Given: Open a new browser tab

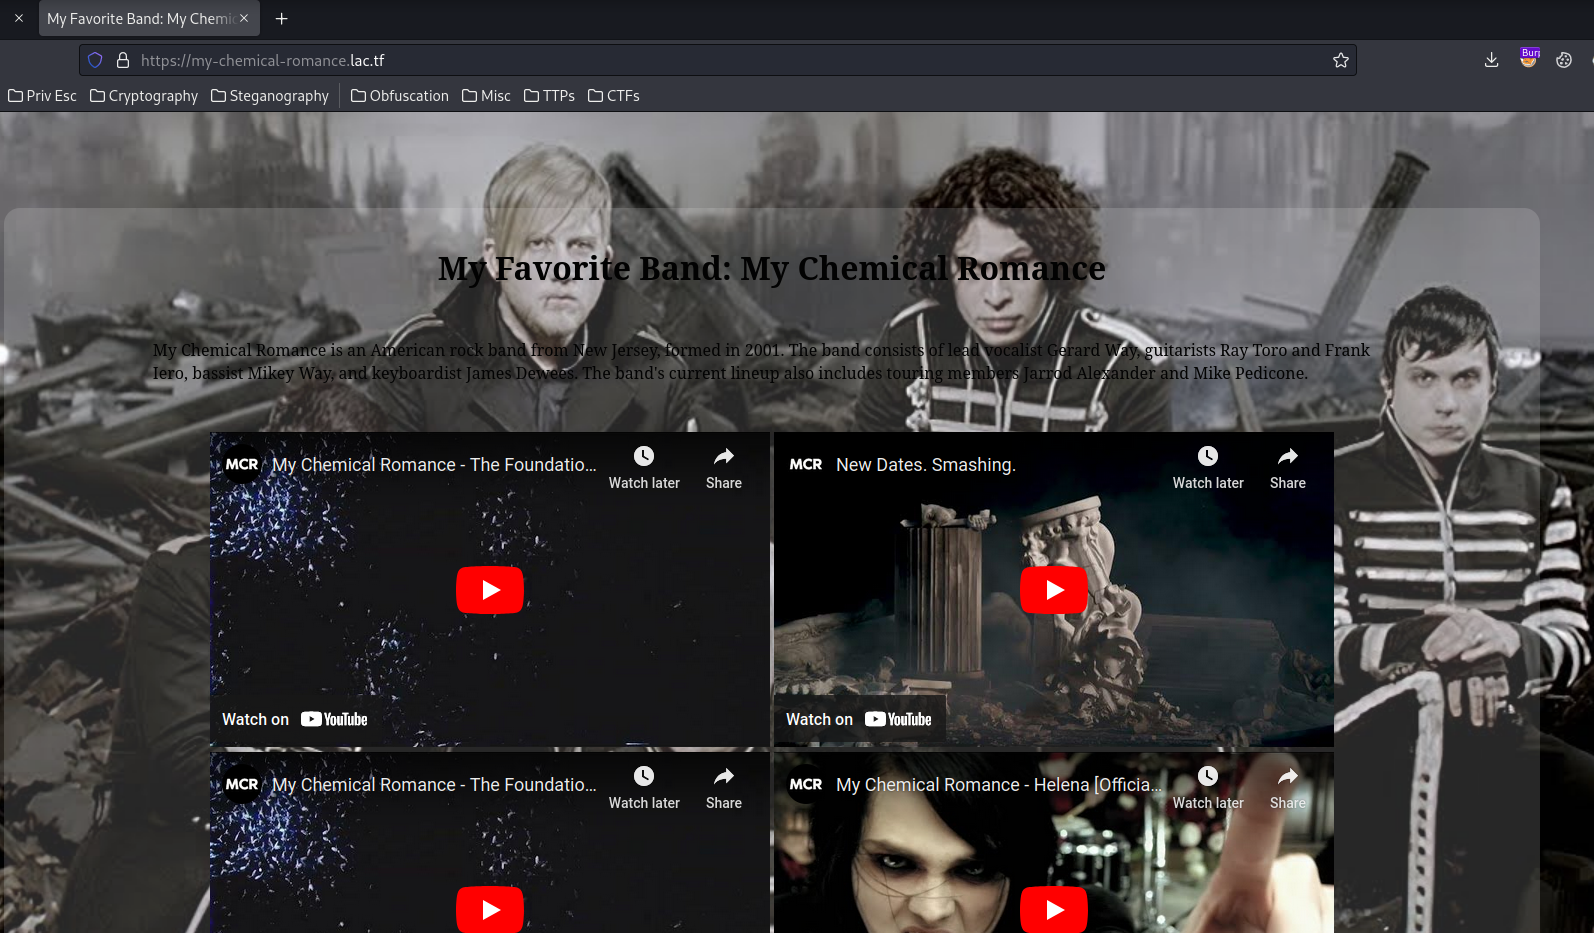Looking at the screenshot, I should coord(282,18).
